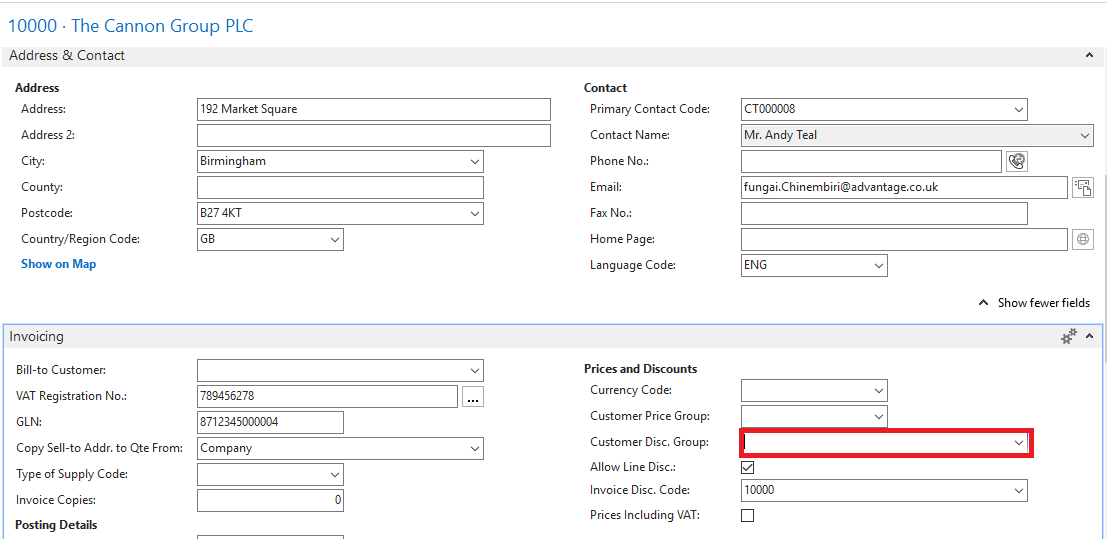Open the Bill-to Customer dropdown
Viewport: 1107px width, 542px height.
474,371
